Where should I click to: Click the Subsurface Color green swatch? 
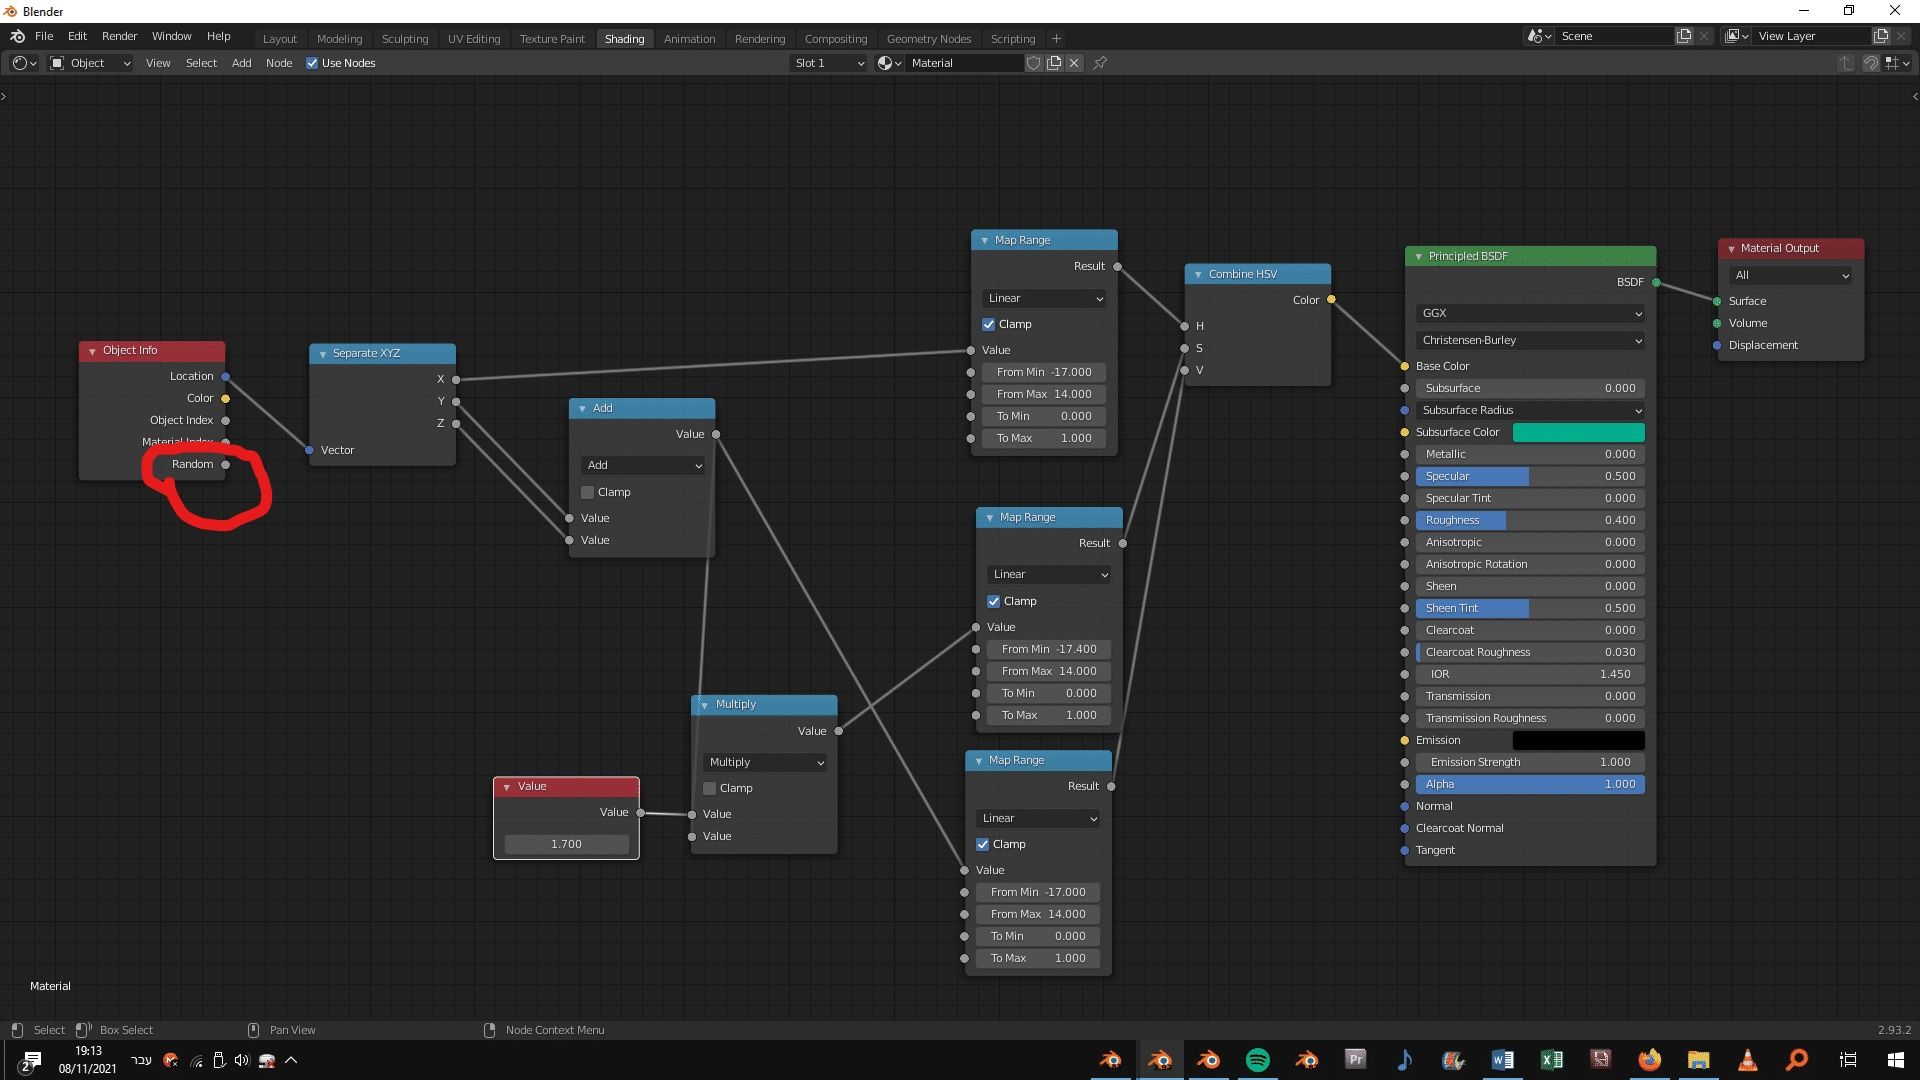[1578, 432]
